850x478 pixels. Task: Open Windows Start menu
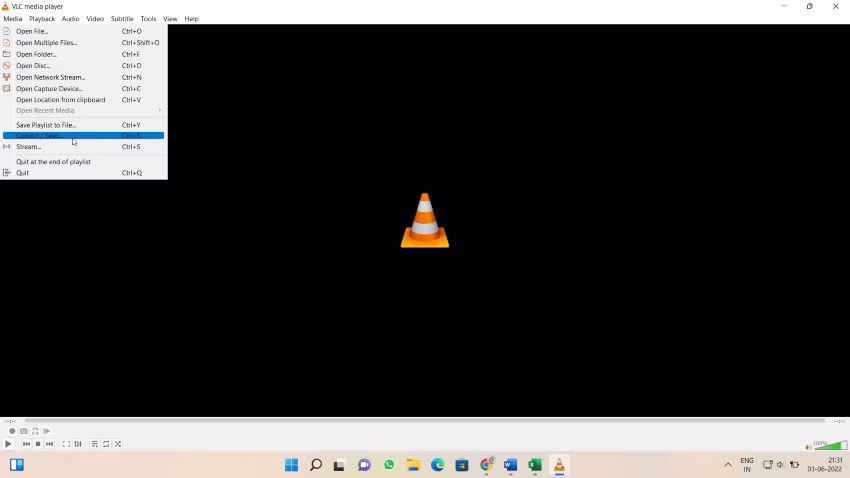pyautogui.click(x=292, y=465)
